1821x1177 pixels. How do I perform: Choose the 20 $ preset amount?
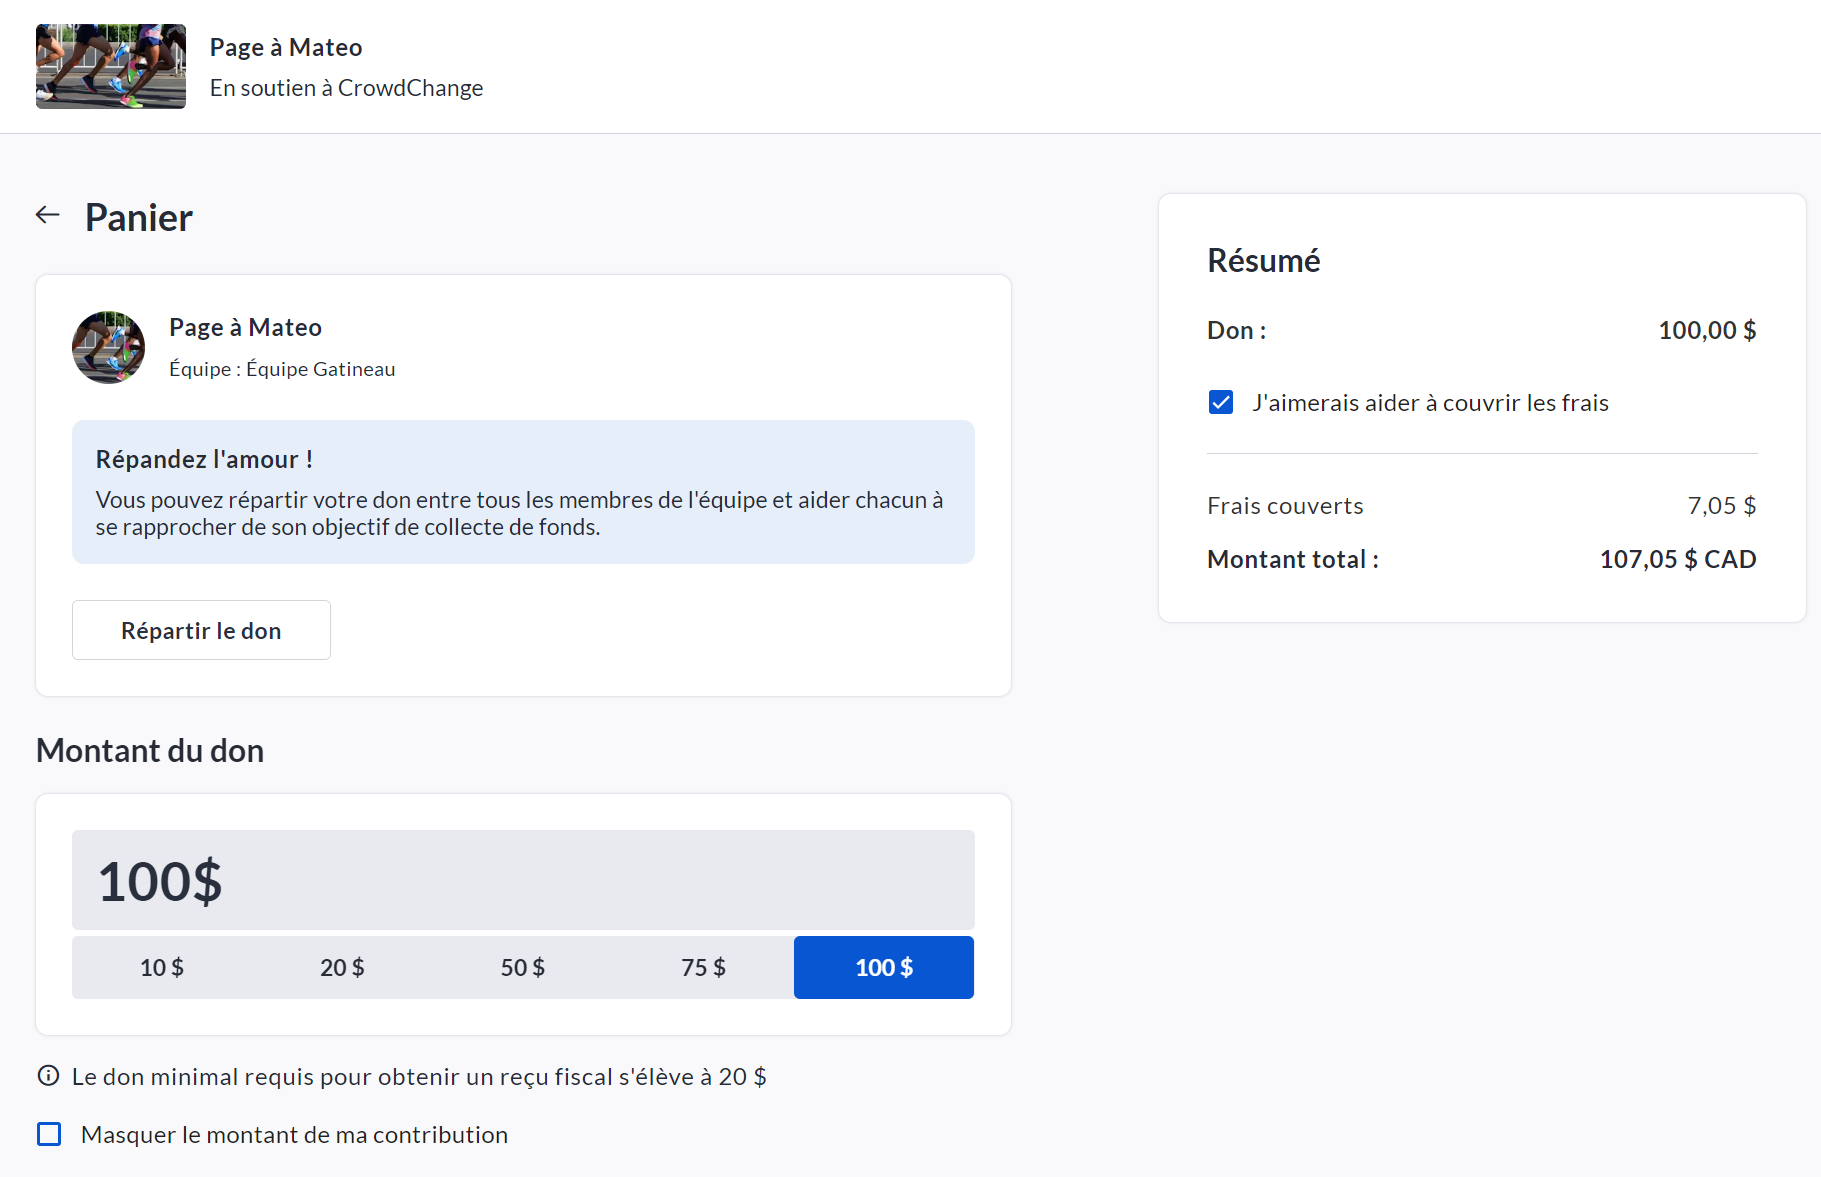(342, 967)
